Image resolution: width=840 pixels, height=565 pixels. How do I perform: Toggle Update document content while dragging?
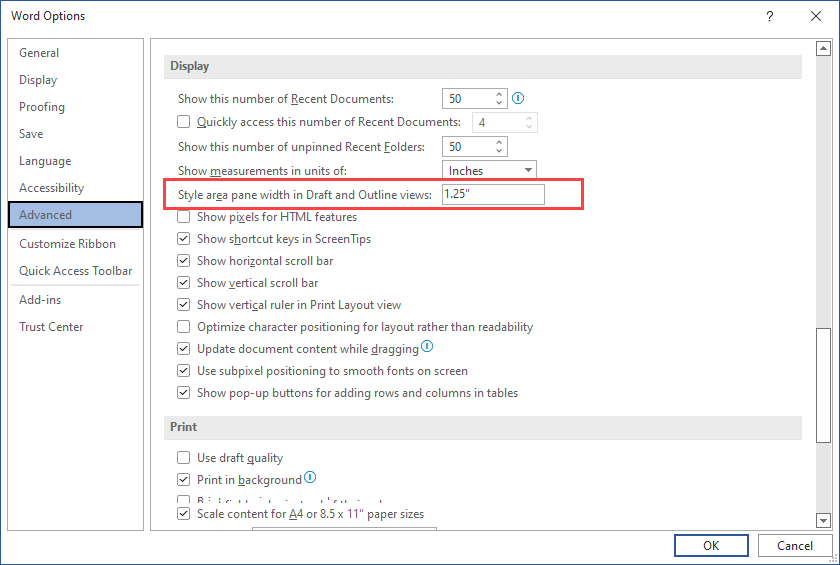183,349
